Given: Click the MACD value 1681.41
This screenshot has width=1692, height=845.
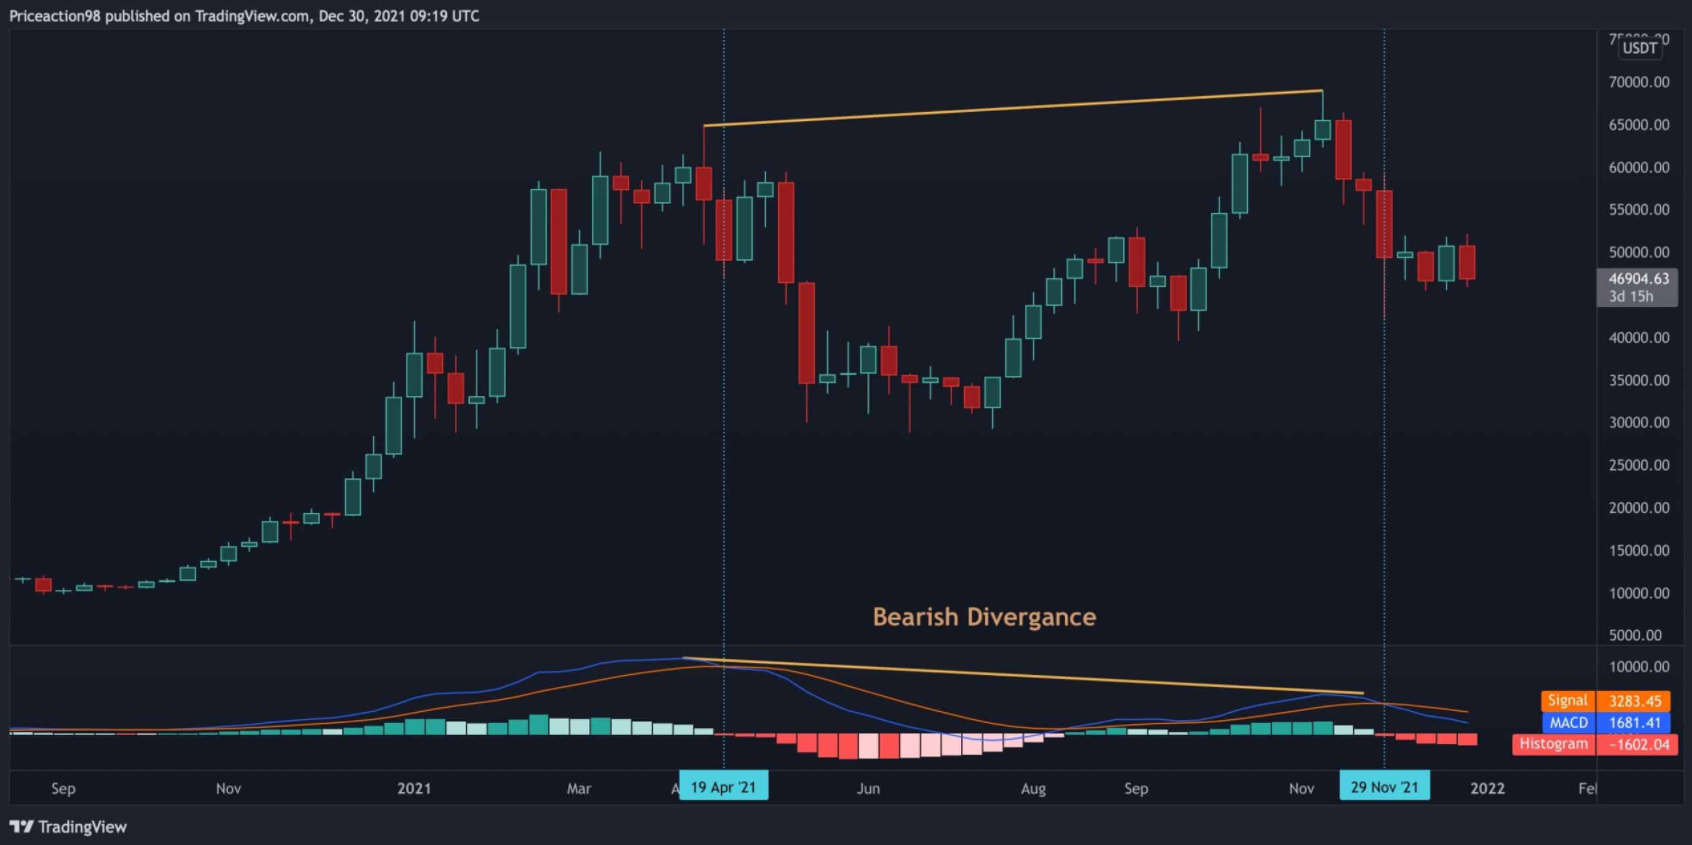Looking at the screenshot, I should click(1634, 722).
